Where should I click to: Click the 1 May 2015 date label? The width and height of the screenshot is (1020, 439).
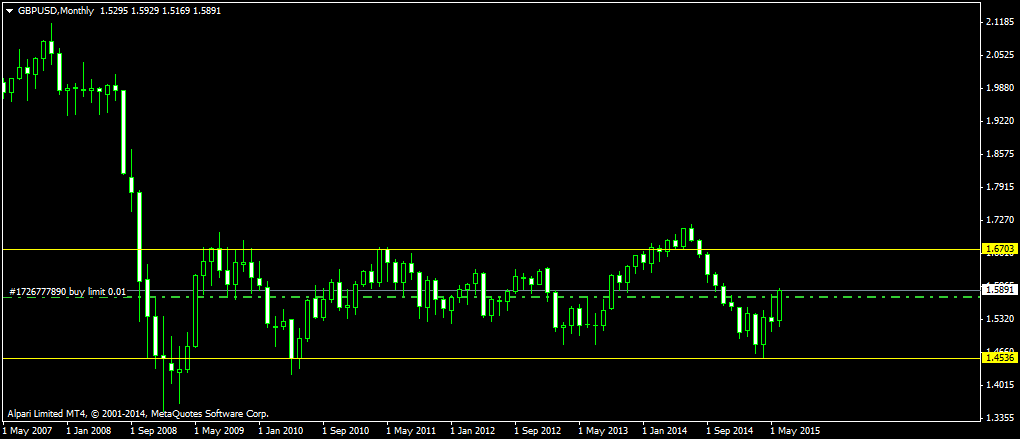tap(795, 431)
